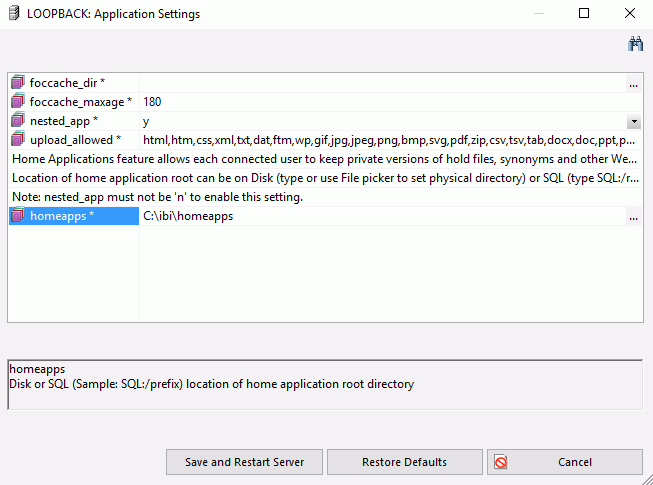Click the upload_allowed setting icon

18,139
